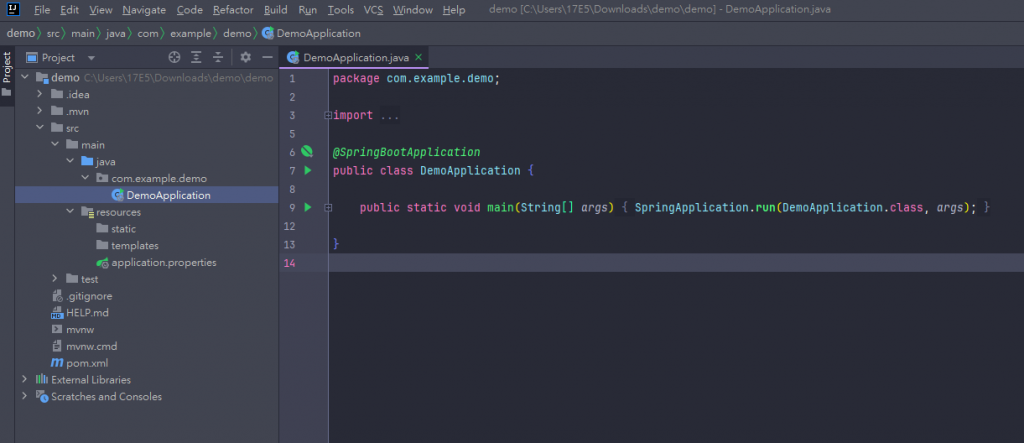Click the resources folder icon

[88, 212]
